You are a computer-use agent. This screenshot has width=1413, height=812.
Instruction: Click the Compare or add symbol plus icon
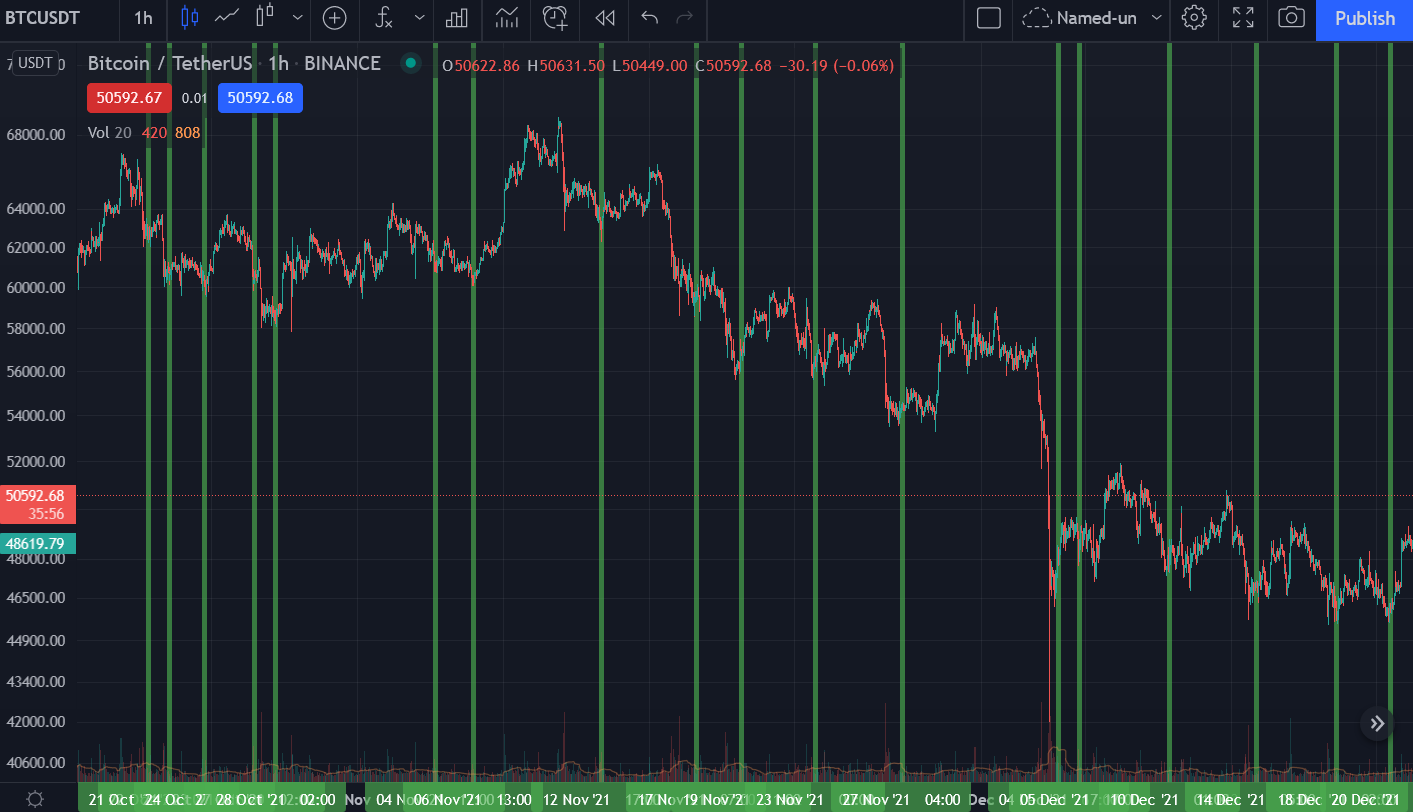[x=334, y=18]
